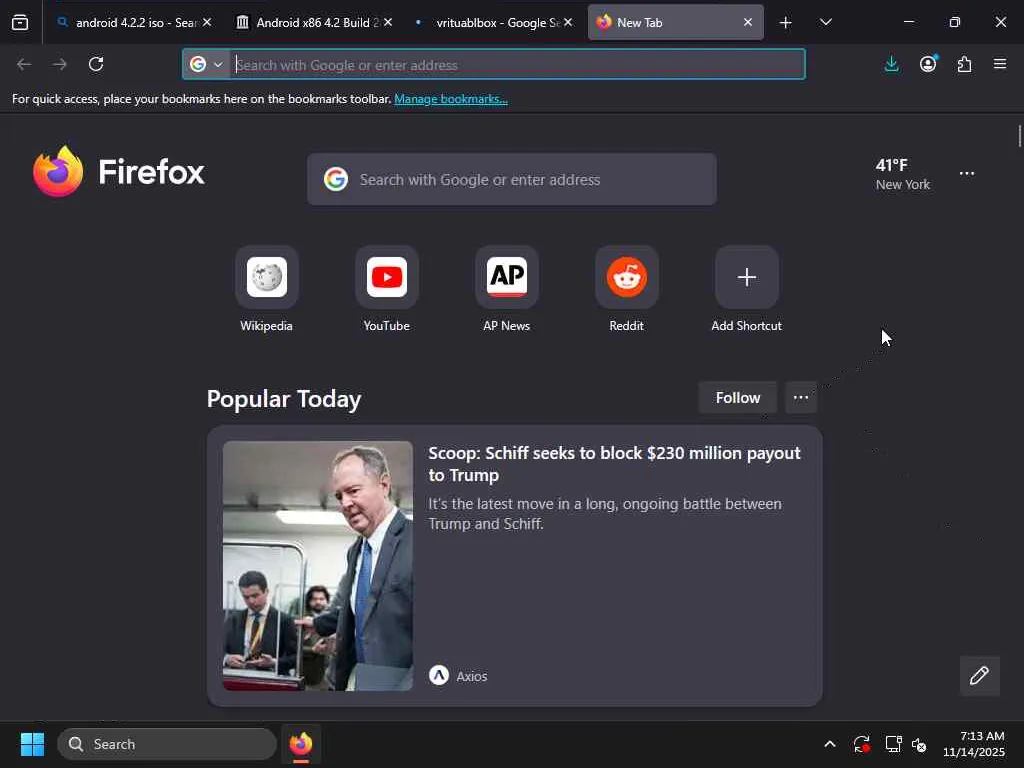Screen dimensions: 1024x768
Task: Open the Wikipedia shortcut
Action: tap(266, 289)
